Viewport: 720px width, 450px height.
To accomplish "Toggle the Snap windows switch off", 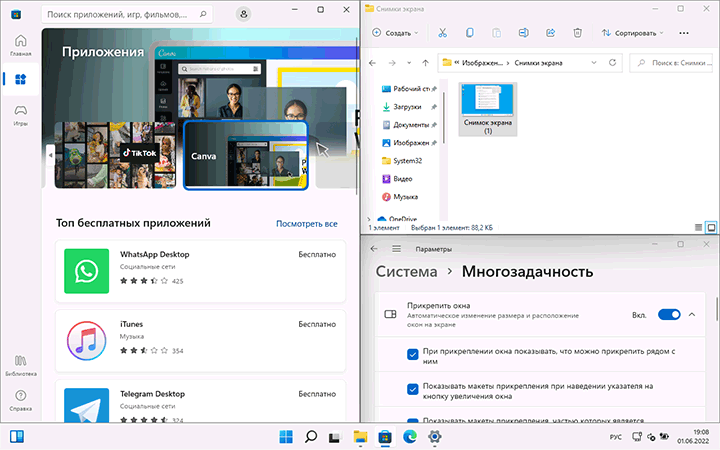I will (x=669, y=315).
